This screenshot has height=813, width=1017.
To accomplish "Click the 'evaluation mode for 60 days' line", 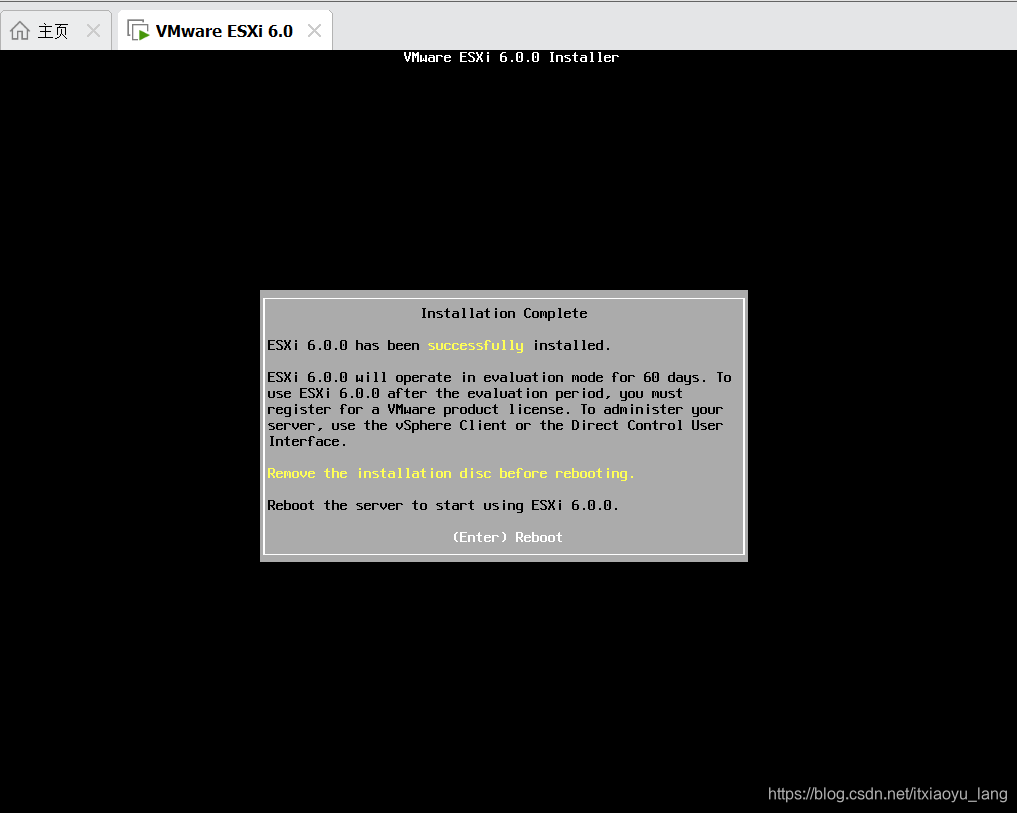I will click(x=499, y=378).
